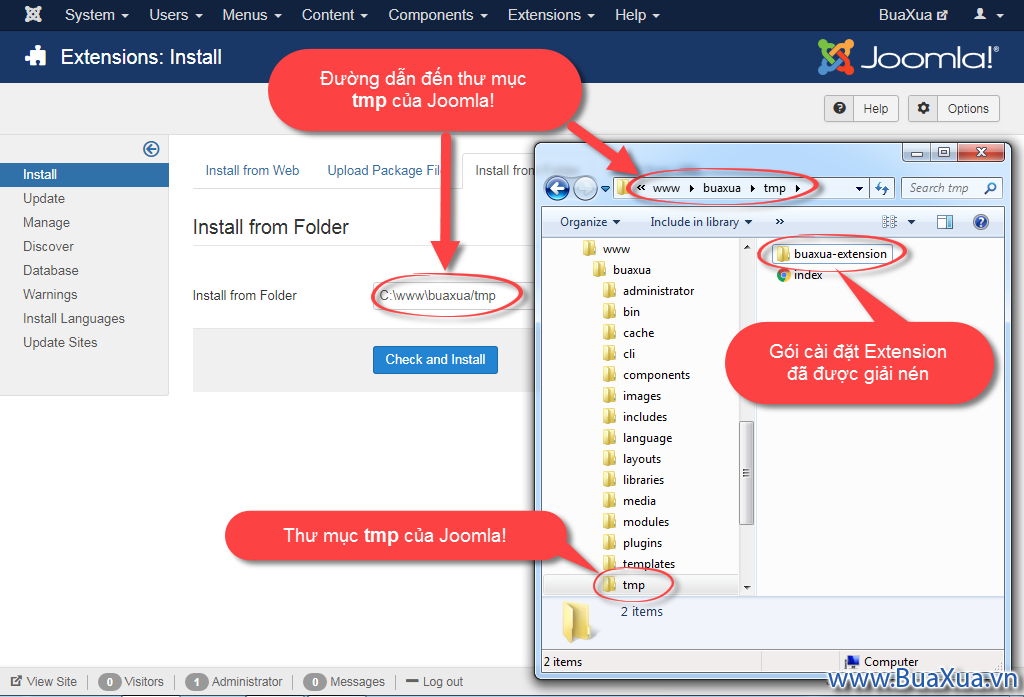Maximize the Explorer window
This screenshot has height=697, width=1024.
[944, 152]
